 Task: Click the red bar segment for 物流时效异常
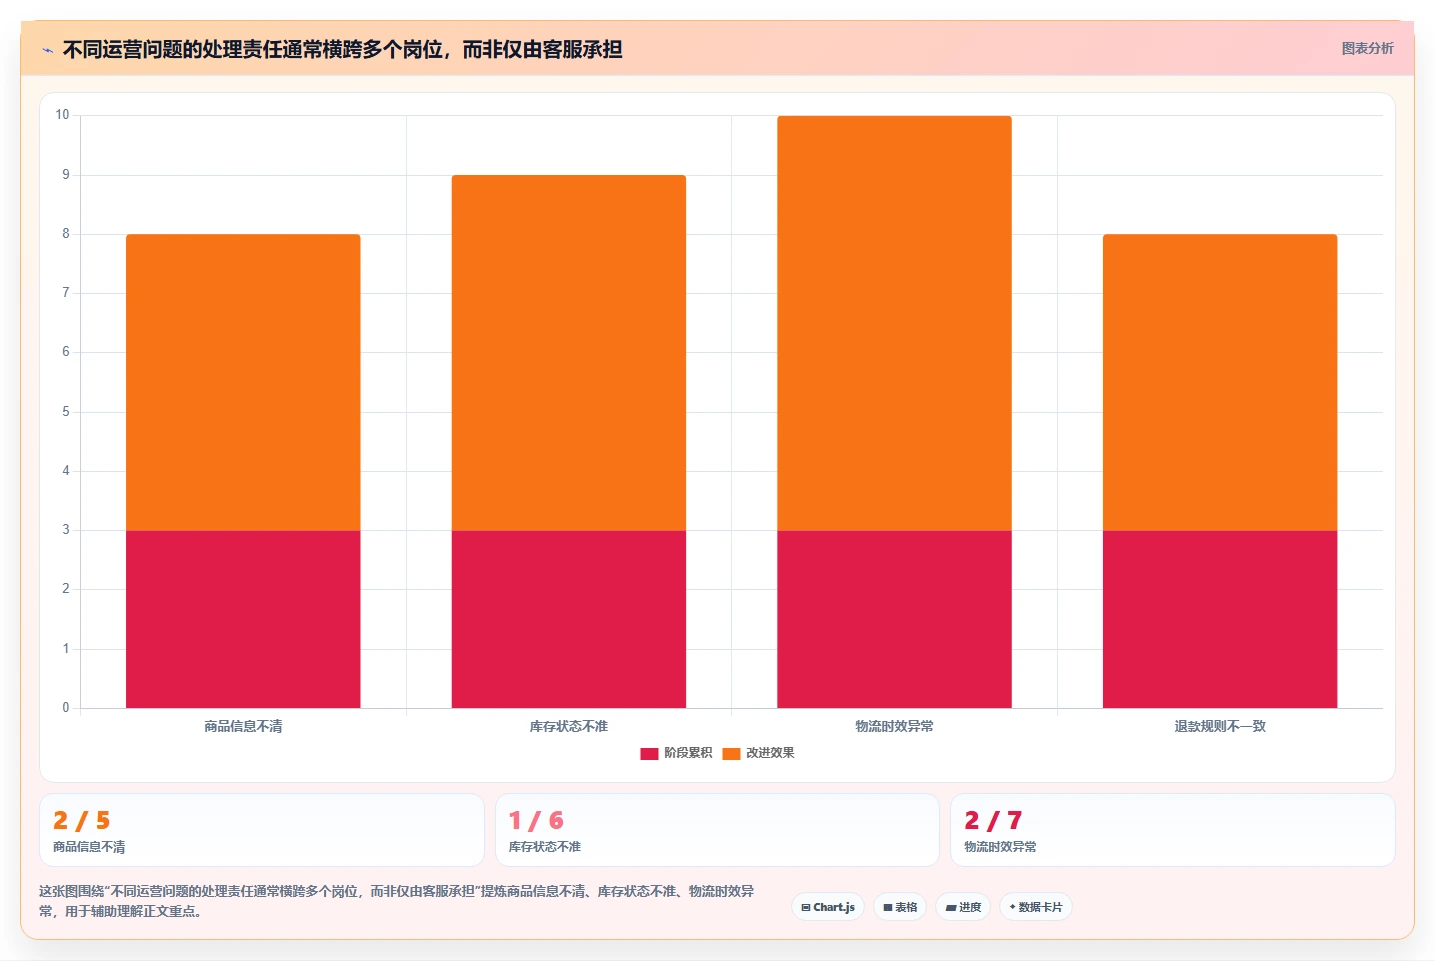coord(894,619)
